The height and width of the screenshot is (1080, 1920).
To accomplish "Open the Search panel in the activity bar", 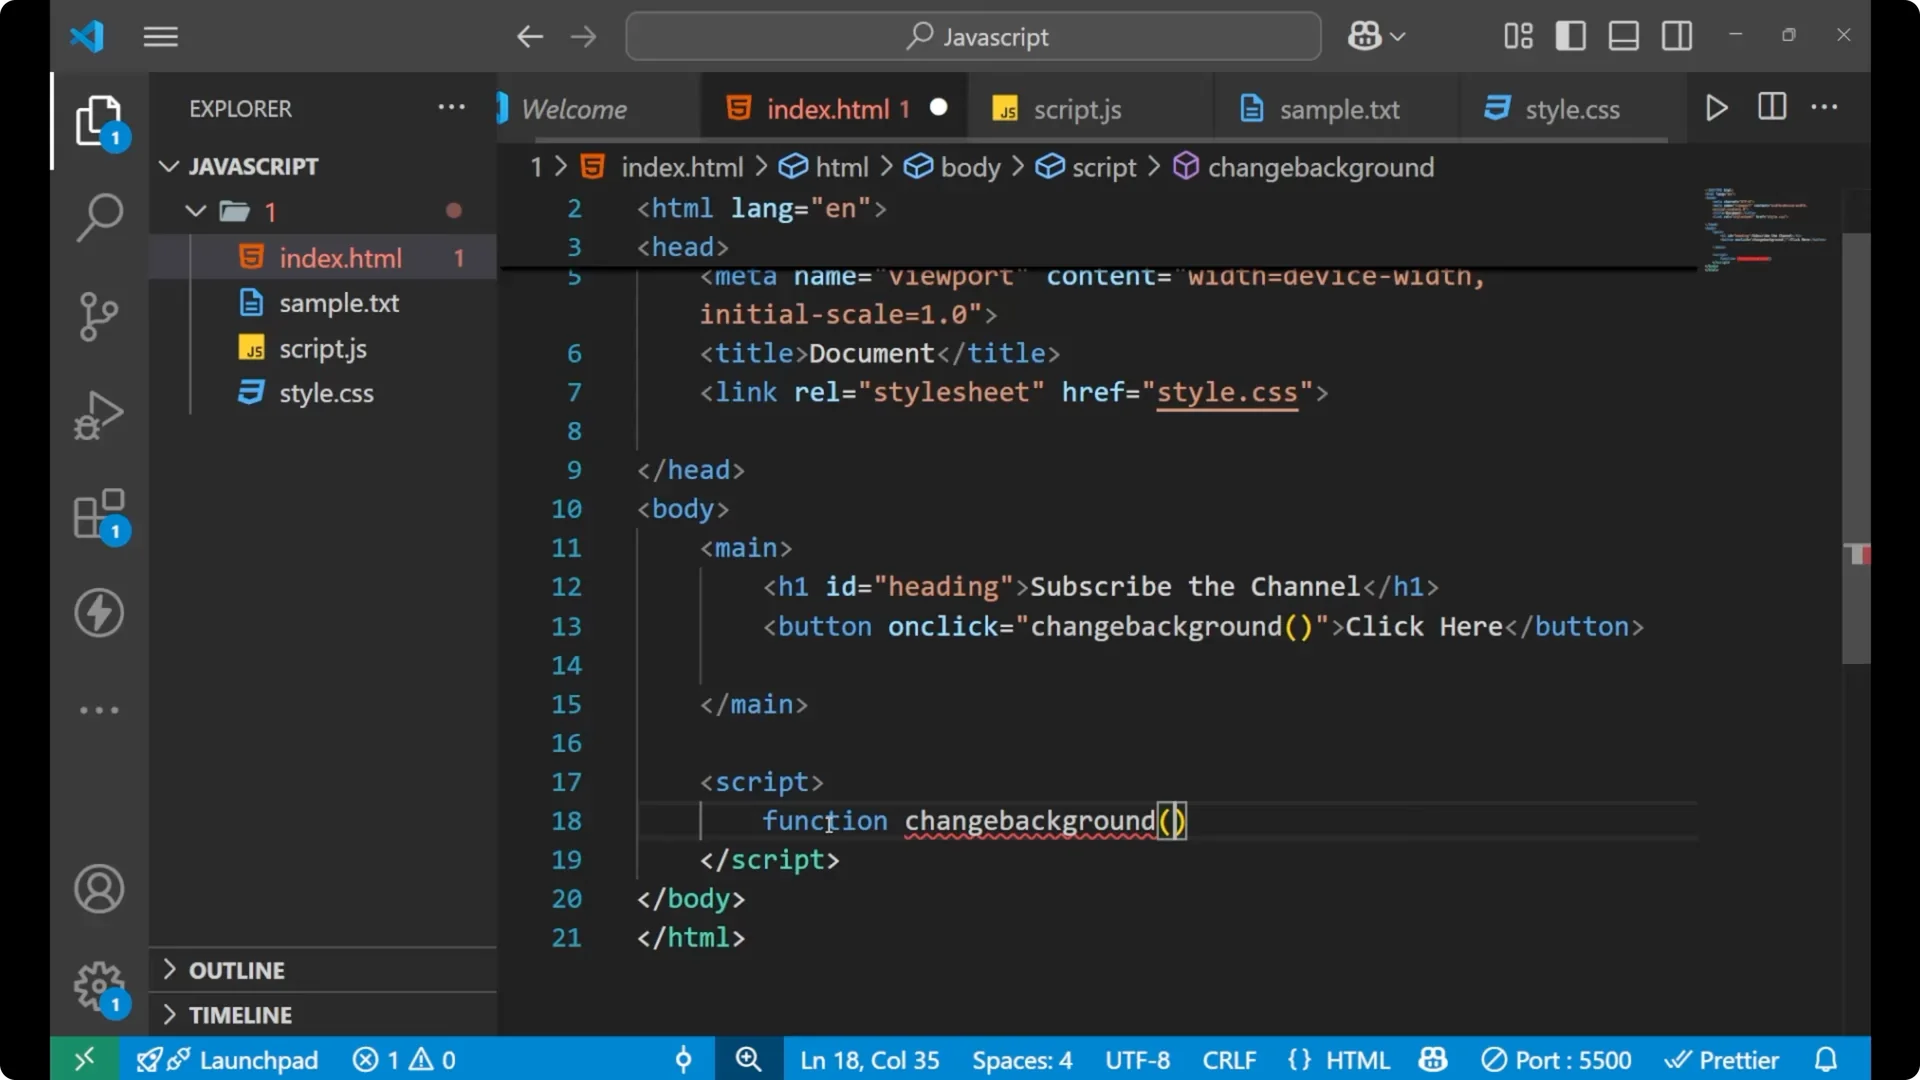I will click(98, 217).
